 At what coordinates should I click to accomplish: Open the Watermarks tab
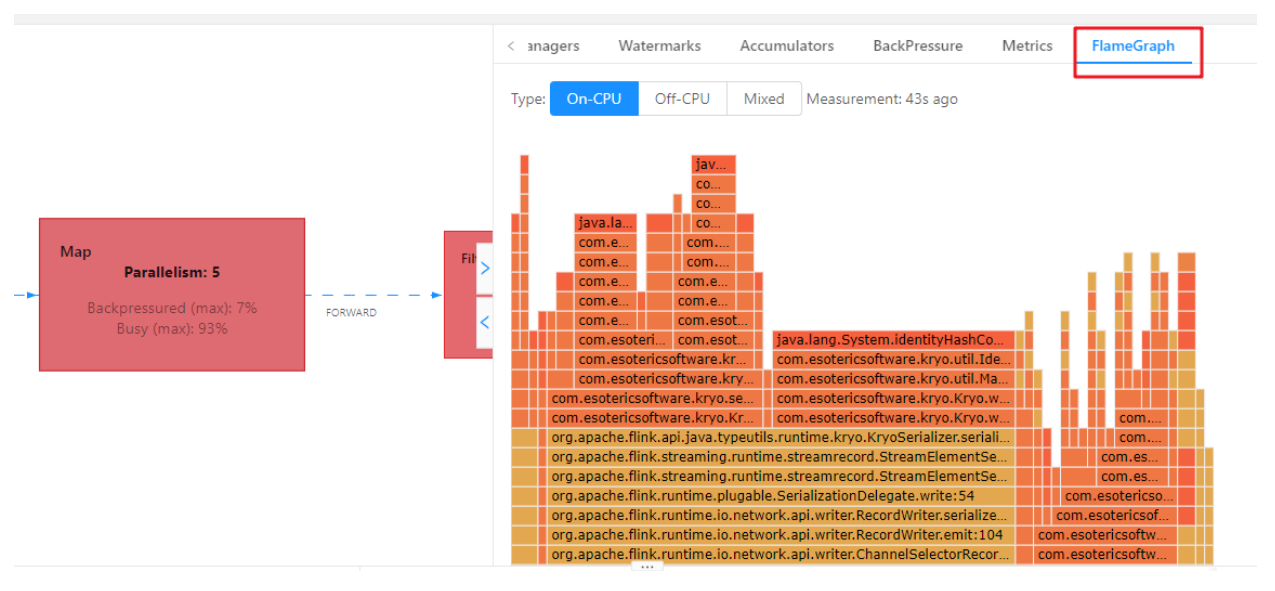pyautogui.click(x=659, y=46)
